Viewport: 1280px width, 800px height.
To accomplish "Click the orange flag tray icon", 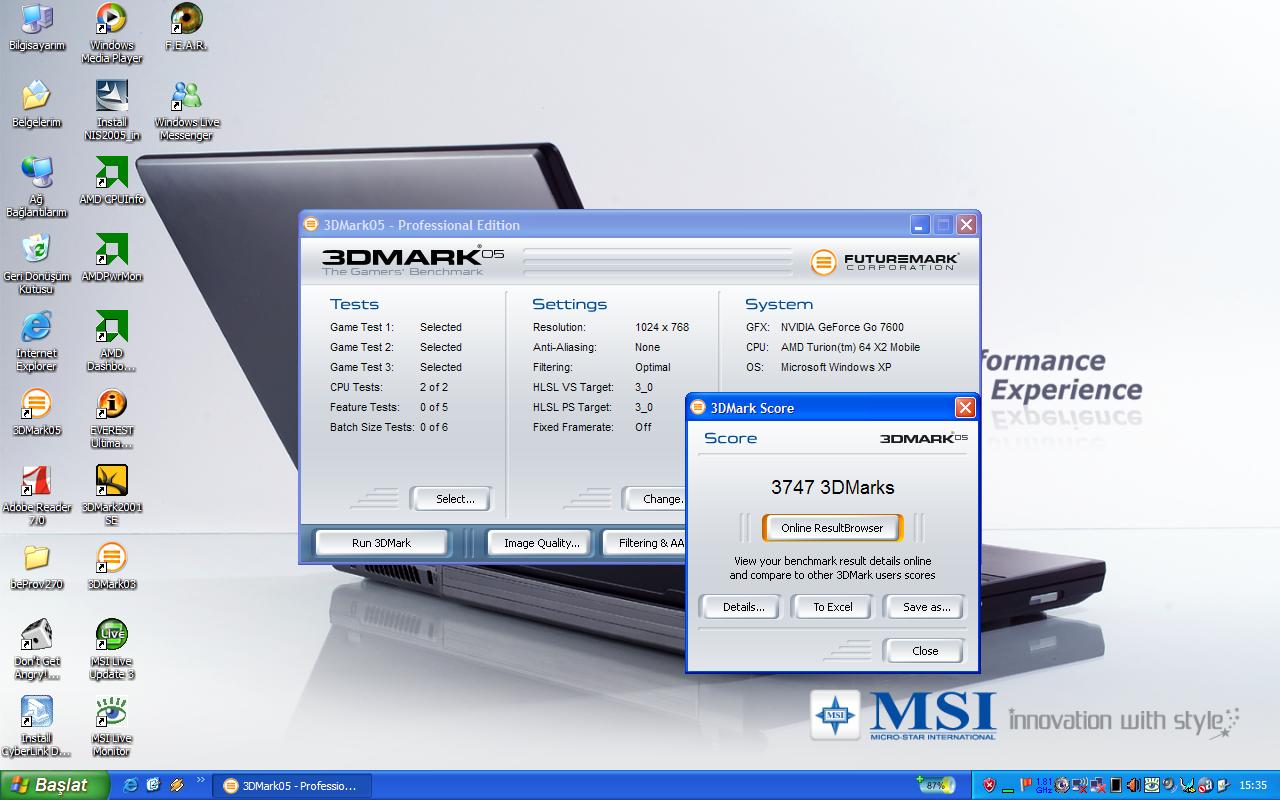I will pos(1026,784).
